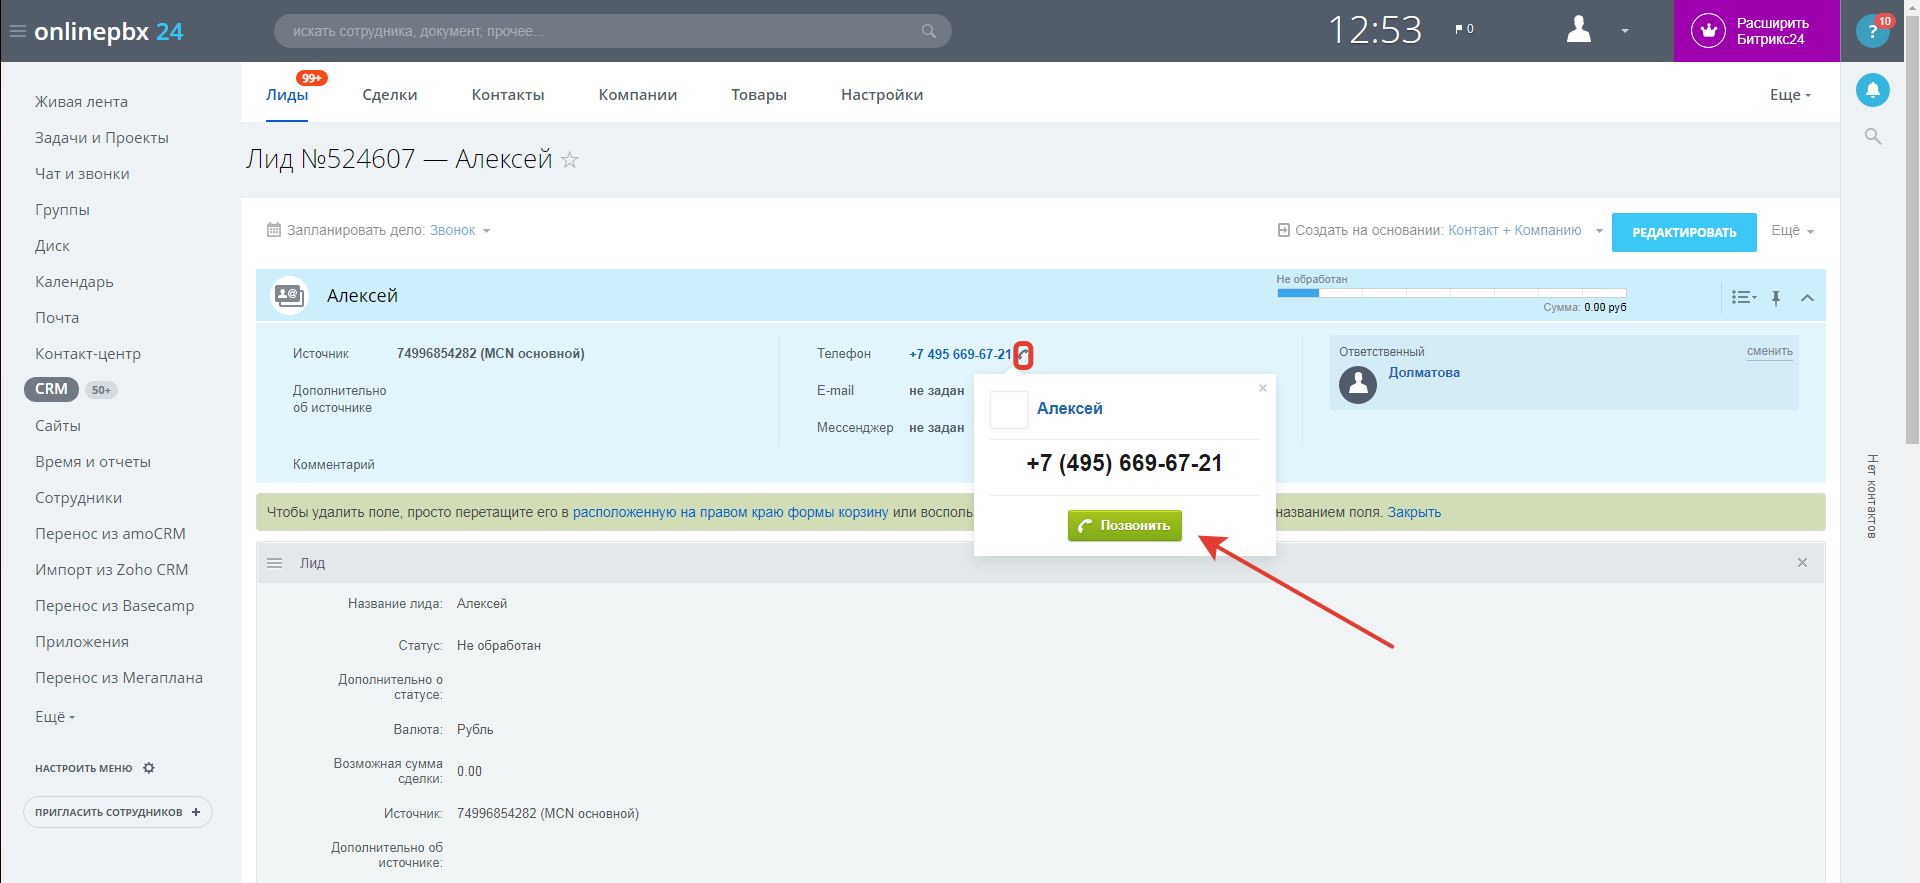Expand dropdown arrow after Контакт + Компанию
Viewport: 1920px width, 883px height.
pos(1599,231)
